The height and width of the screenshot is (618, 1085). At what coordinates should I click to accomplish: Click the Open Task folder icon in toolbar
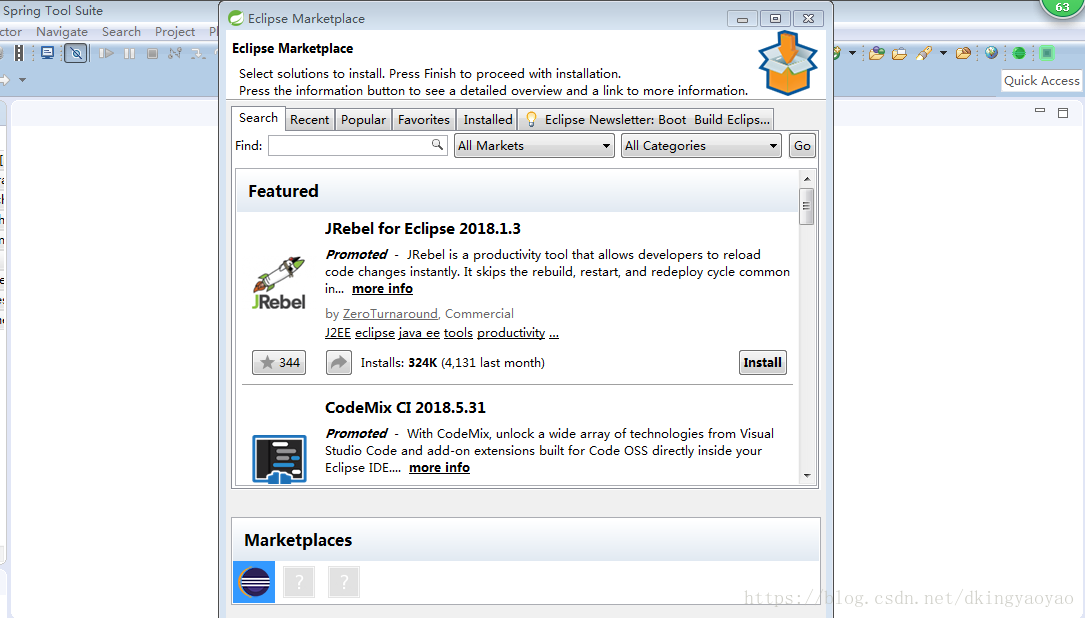coord(899,53)
